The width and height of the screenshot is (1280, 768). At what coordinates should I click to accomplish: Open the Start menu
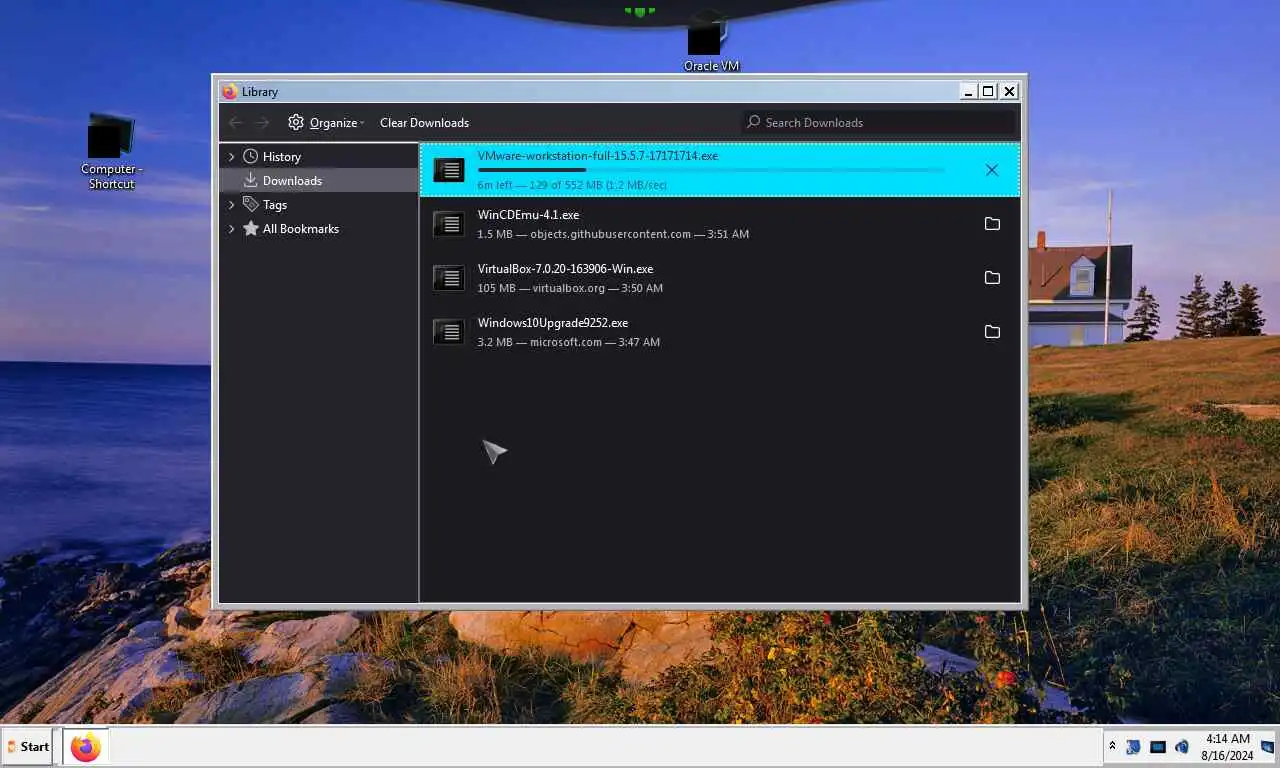pos(28,747)
